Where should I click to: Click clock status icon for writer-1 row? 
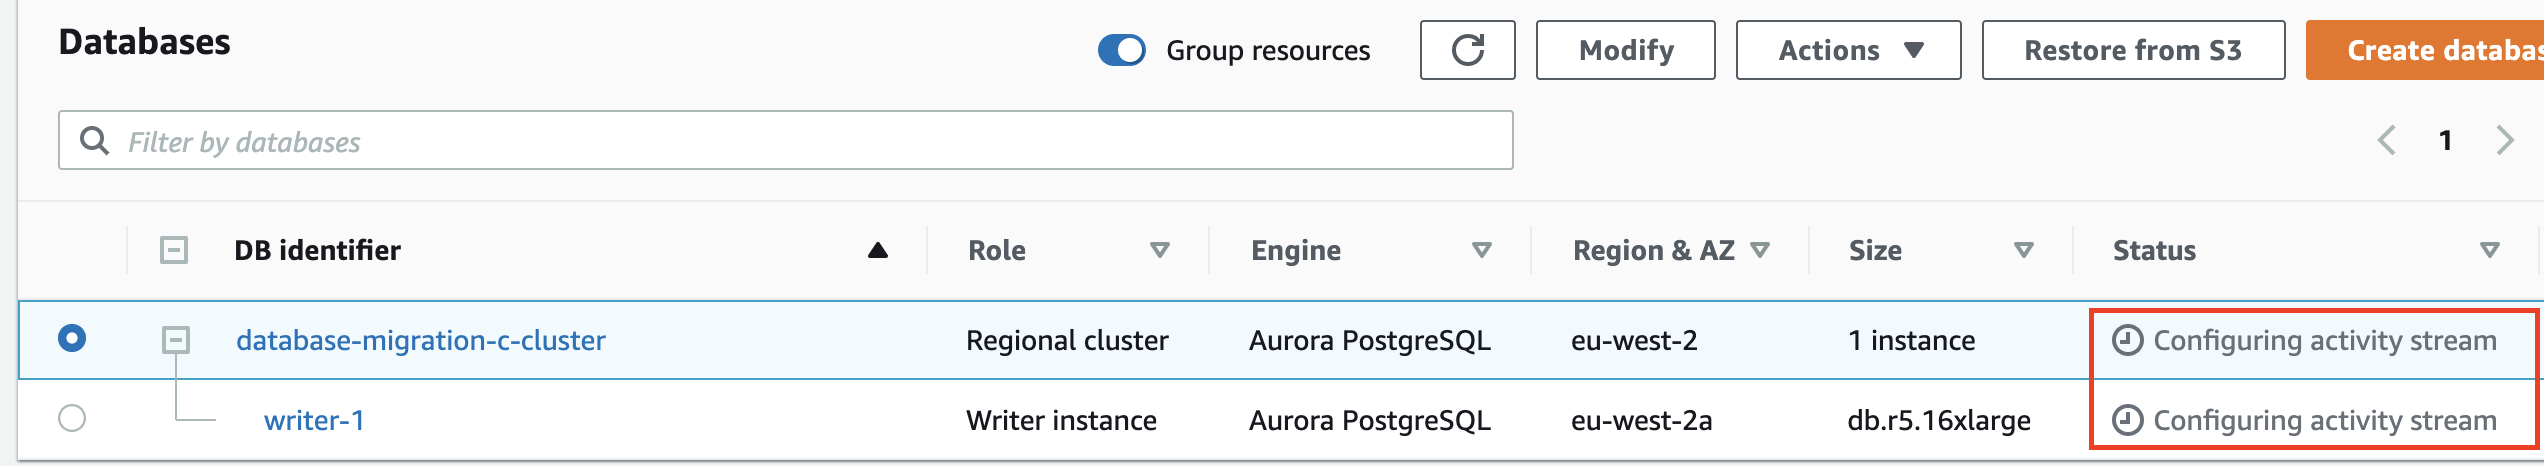coord(2127,421)
